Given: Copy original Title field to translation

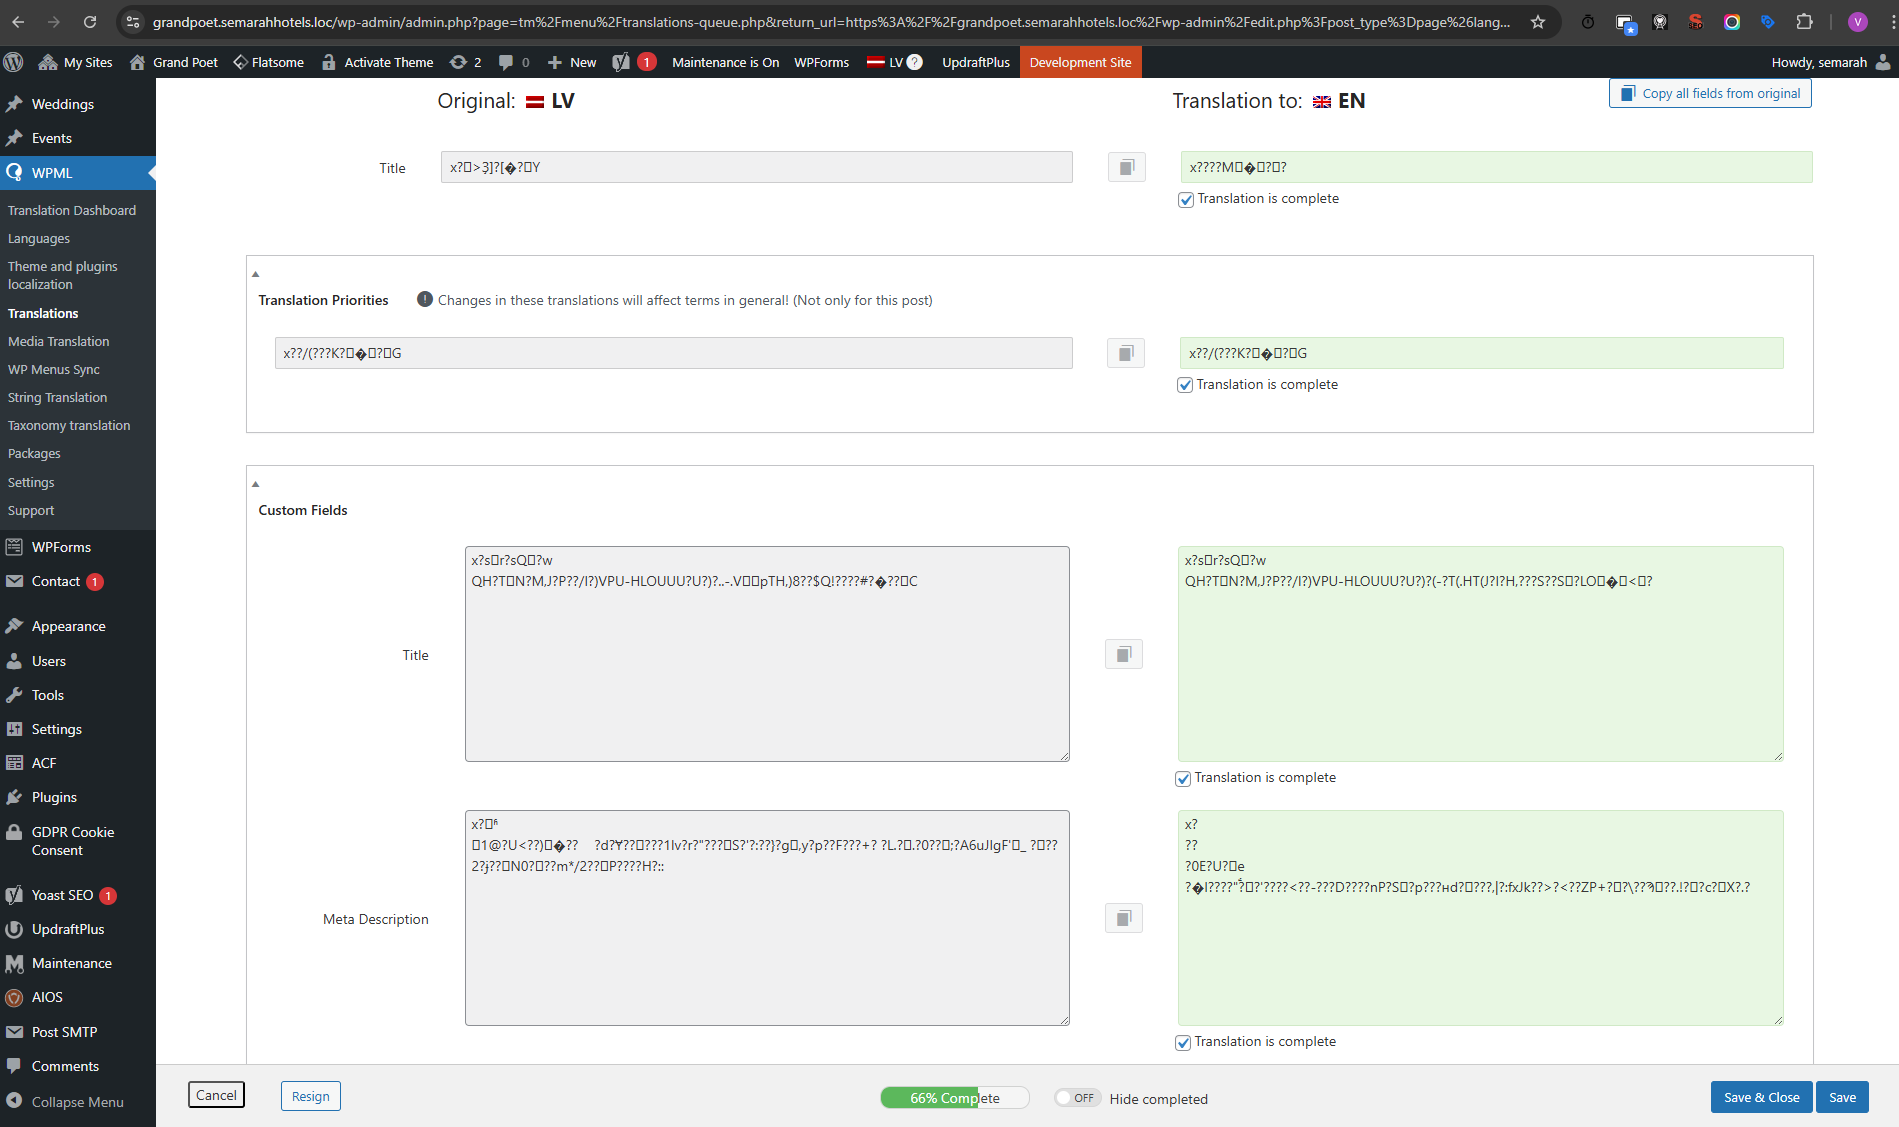Looking at the screenshot, I should click(1126, 167).
